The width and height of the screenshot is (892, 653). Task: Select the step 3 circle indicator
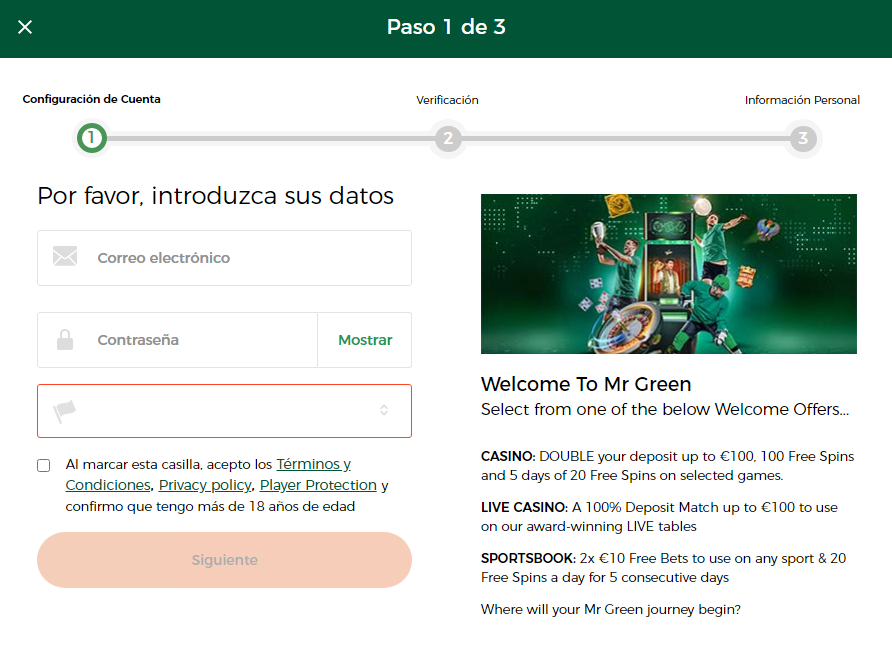[802, 138]
